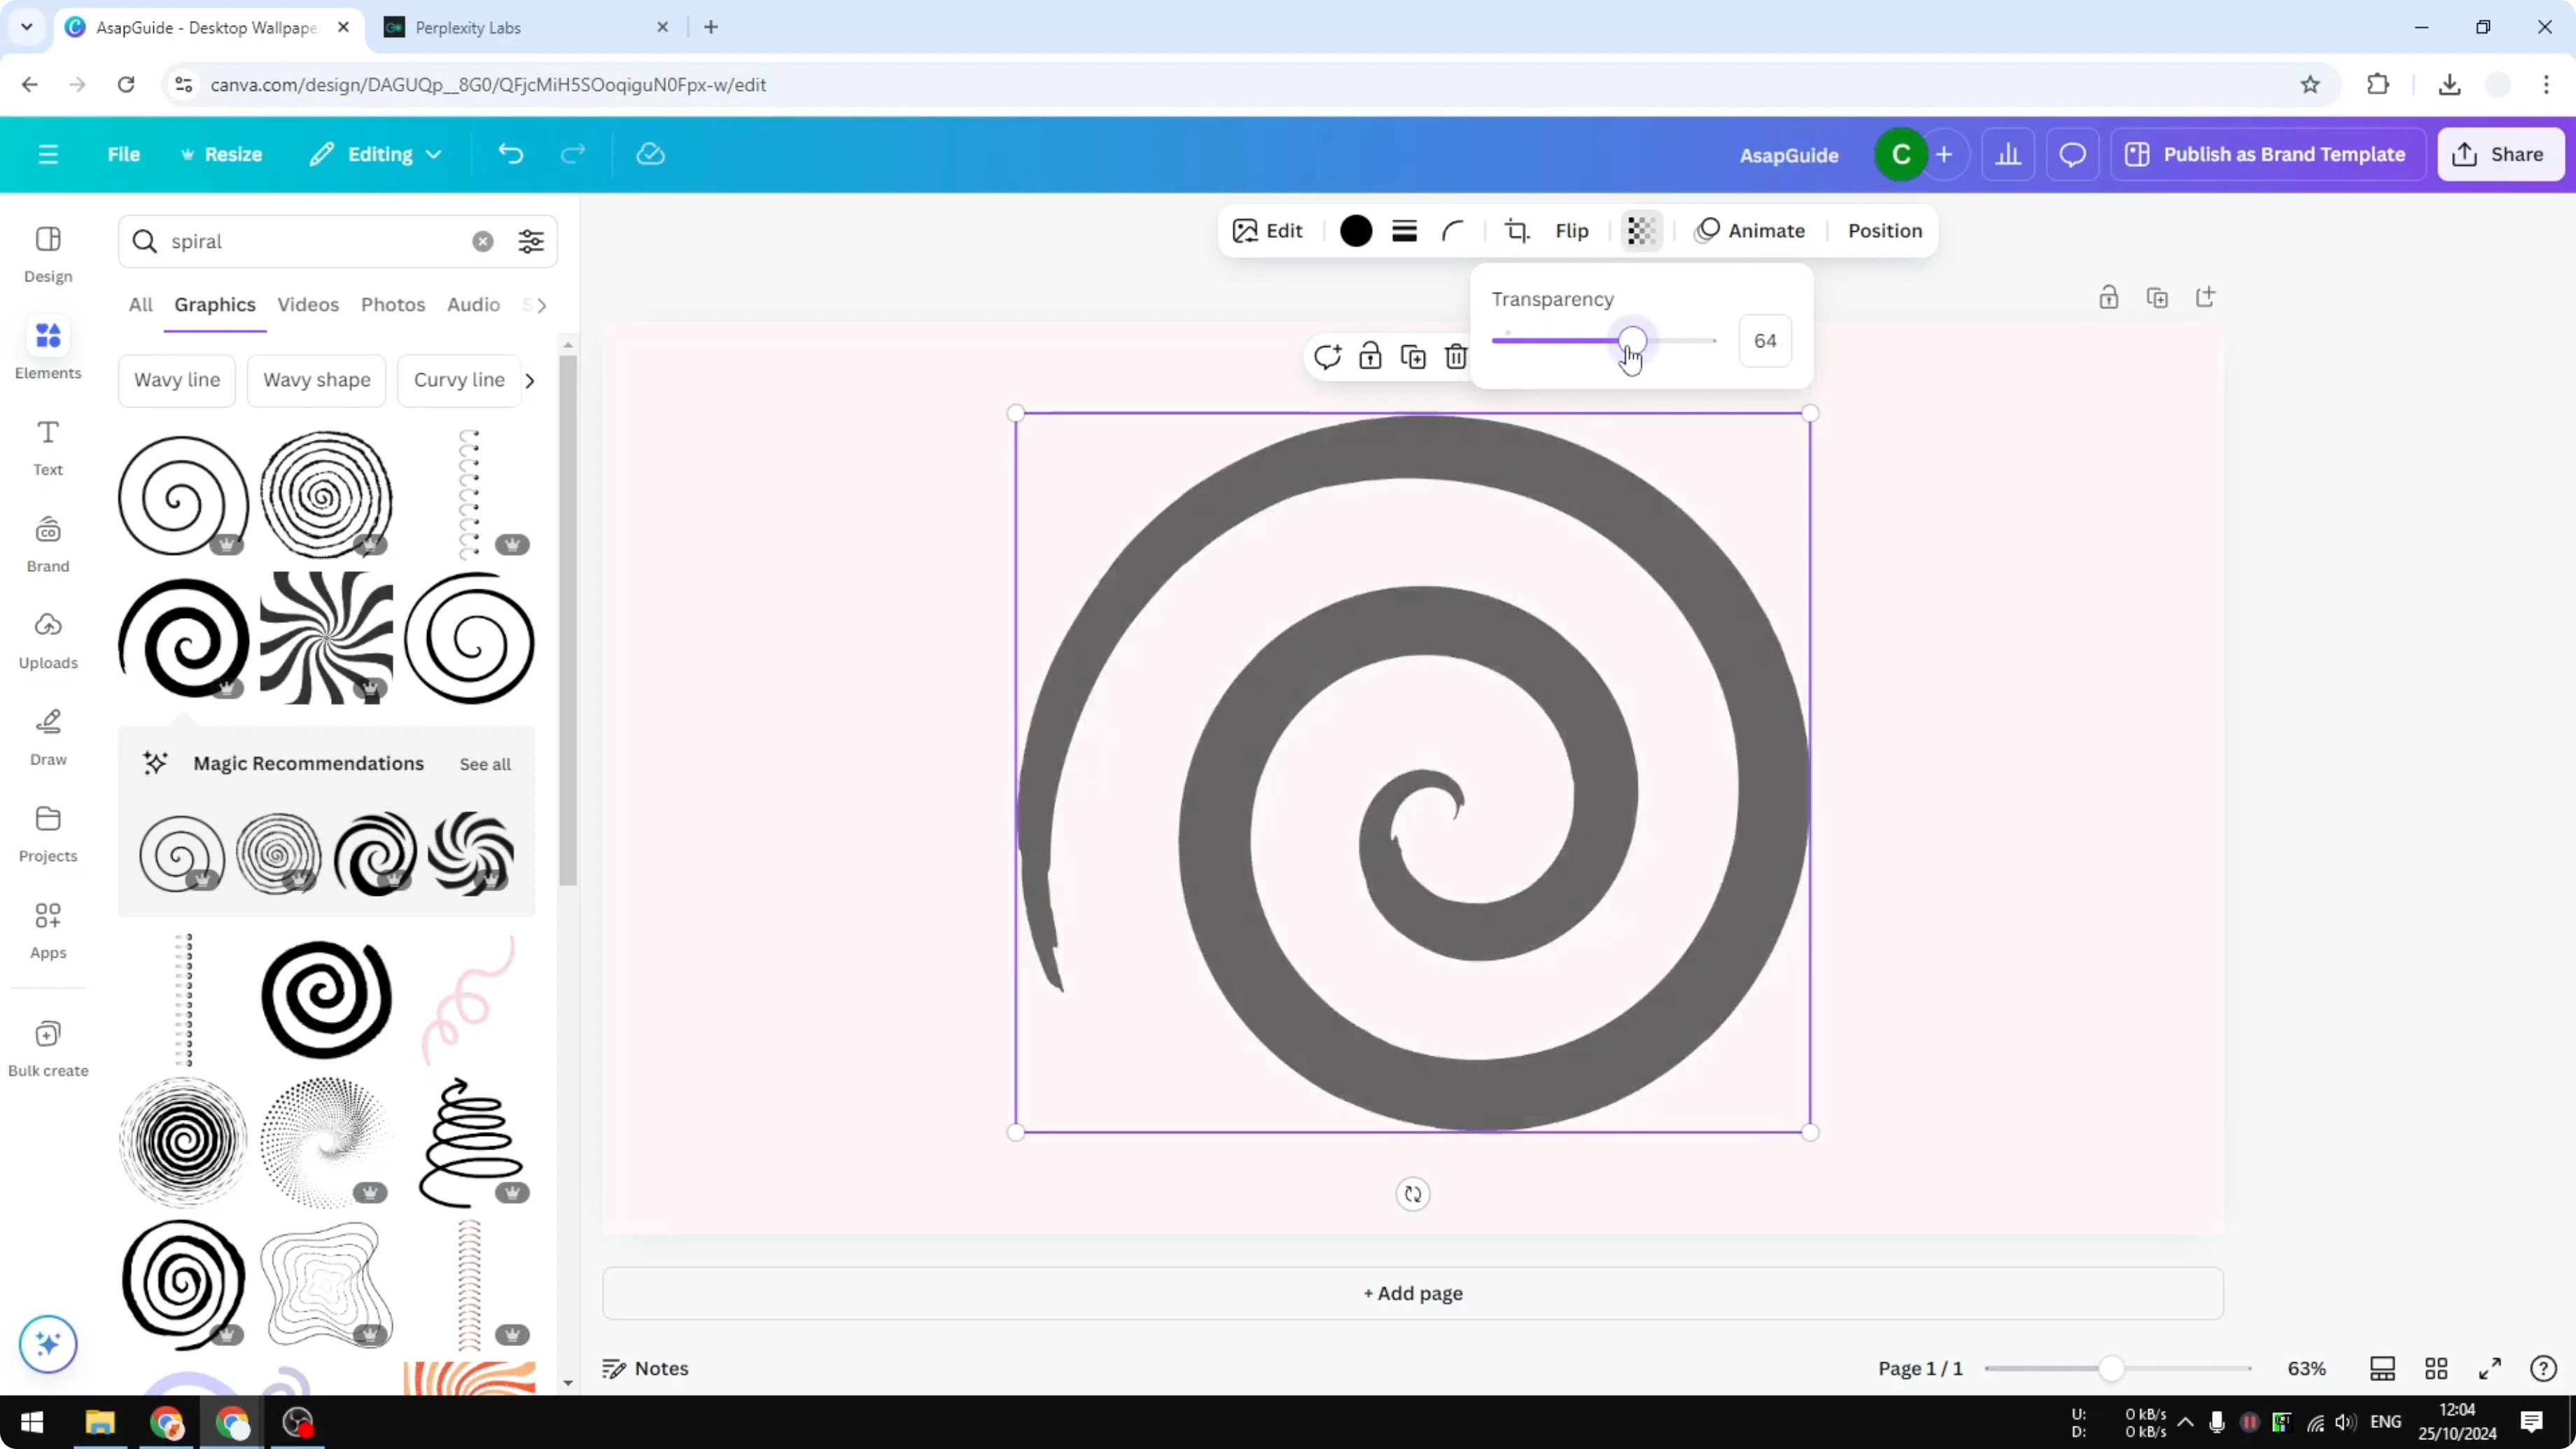This screenshot has width=2576, height=1449.
Task: Adjust the Transparency slider
Action: point(1631,340)
